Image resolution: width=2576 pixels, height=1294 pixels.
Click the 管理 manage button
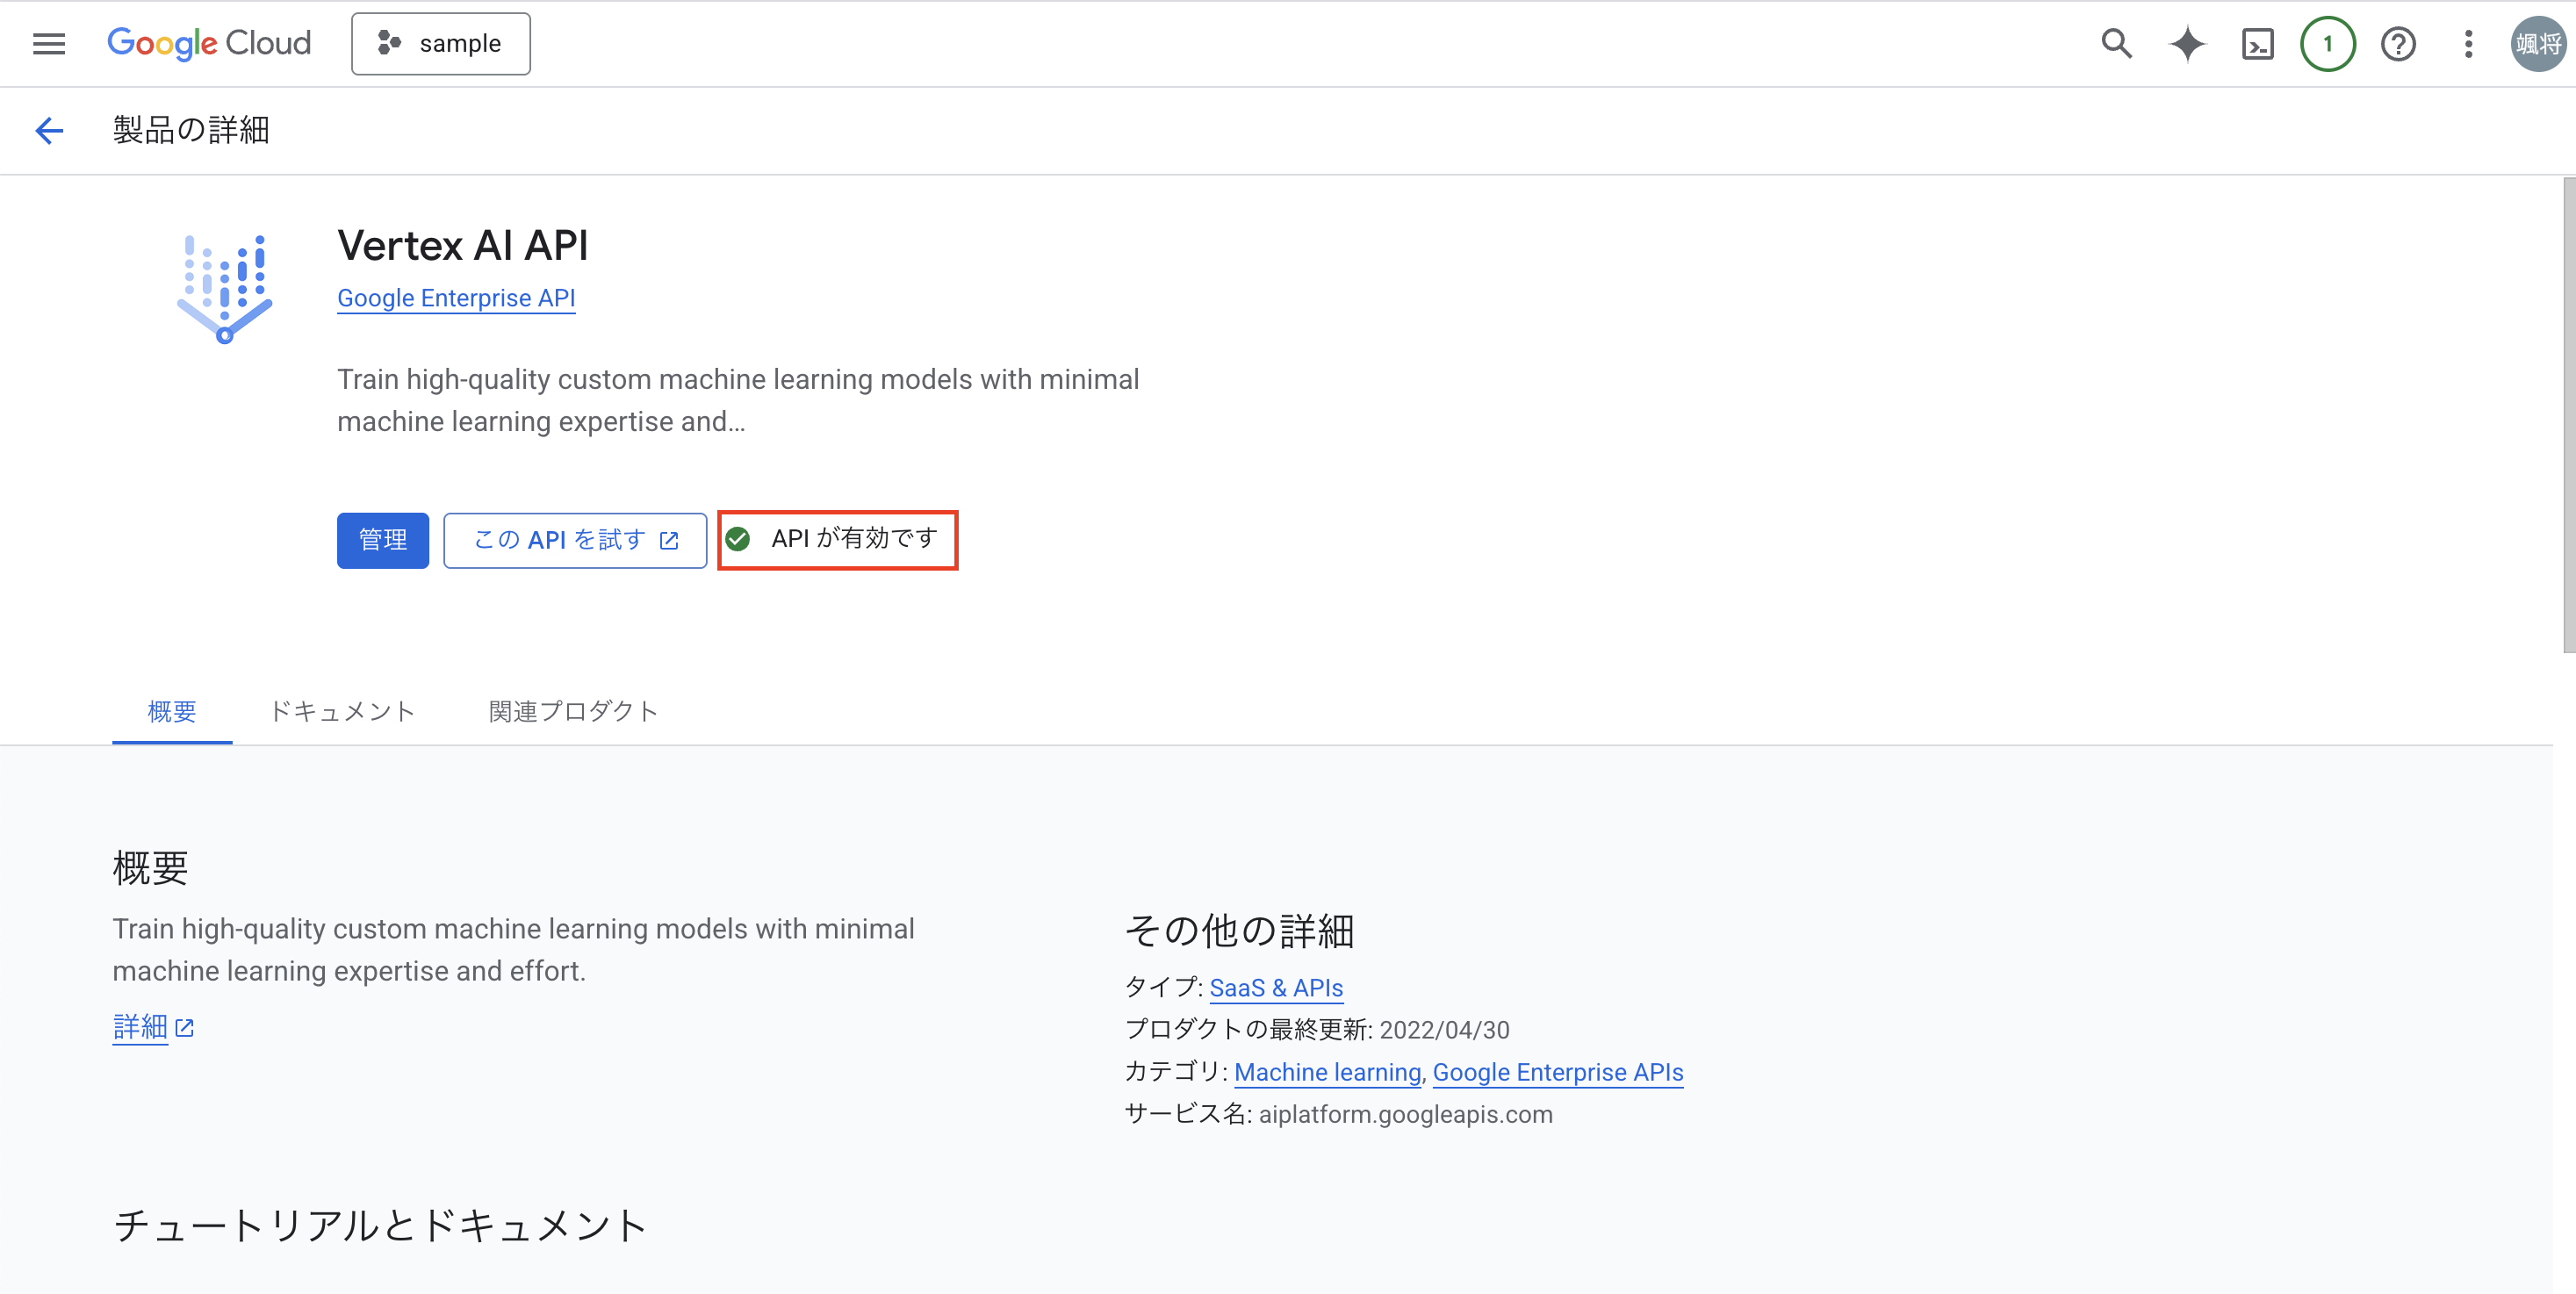(383, 540)
